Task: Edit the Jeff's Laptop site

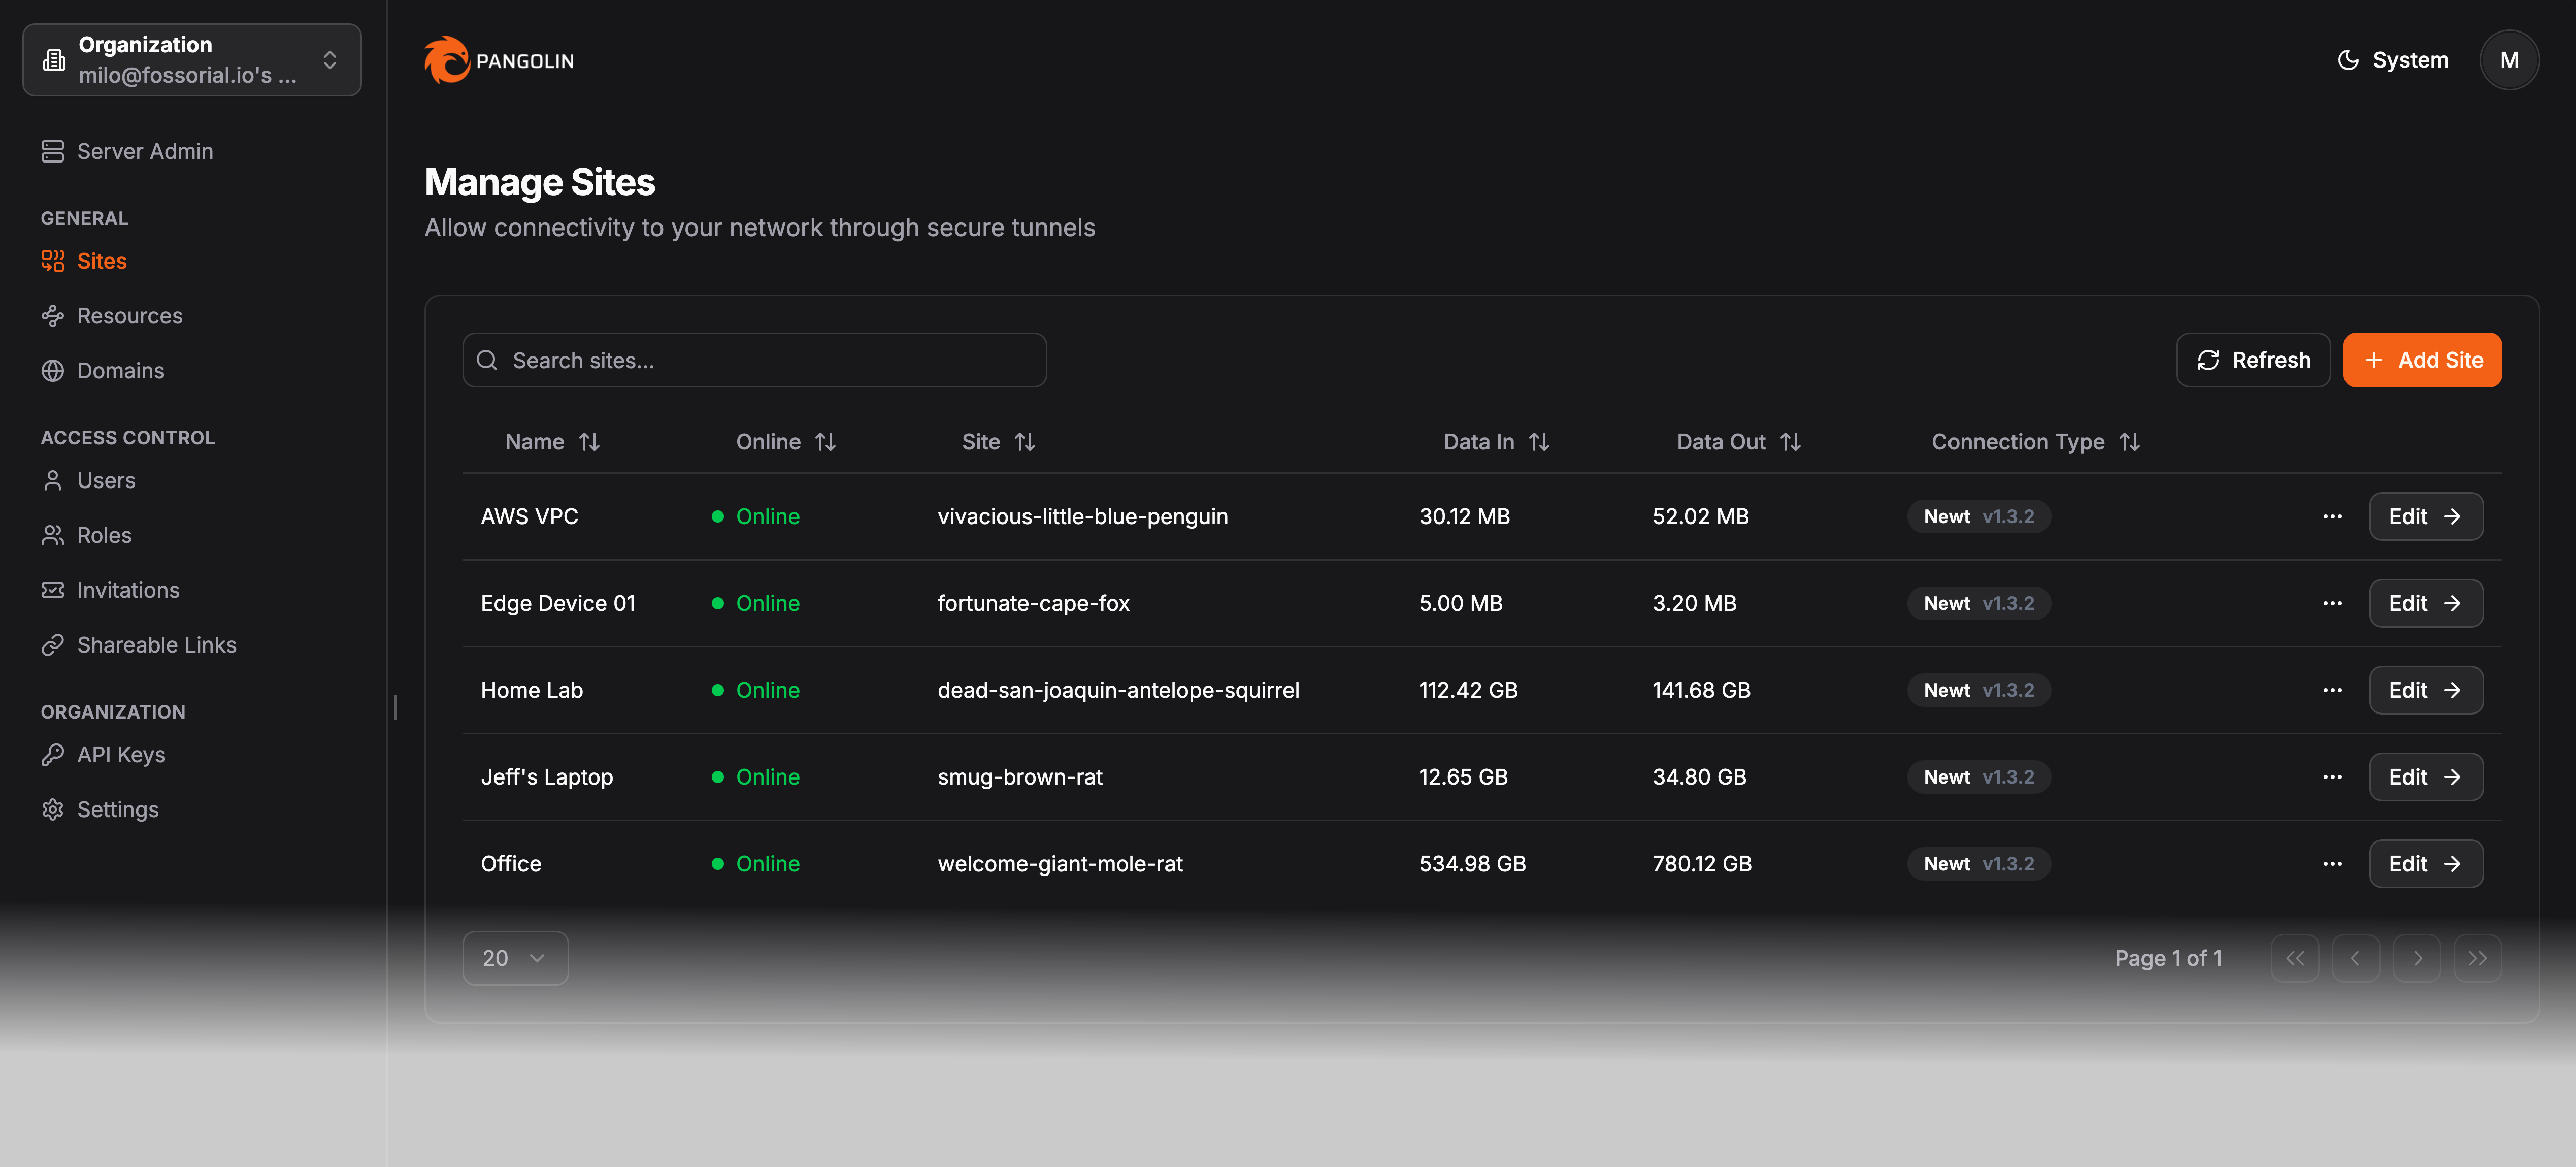Action: pos(2425,777)
